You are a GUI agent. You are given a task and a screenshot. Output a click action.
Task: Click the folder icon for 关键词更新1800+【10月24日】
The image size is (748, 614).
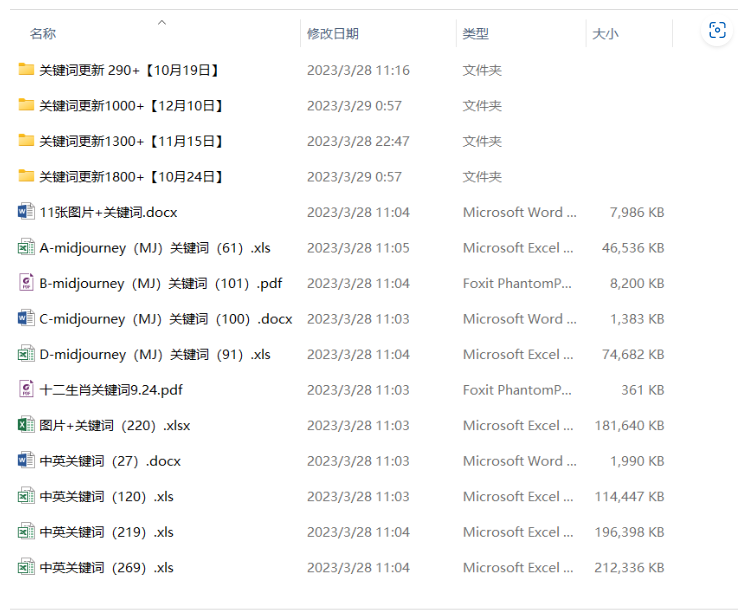pyautogui.click(x=26, y=177)
